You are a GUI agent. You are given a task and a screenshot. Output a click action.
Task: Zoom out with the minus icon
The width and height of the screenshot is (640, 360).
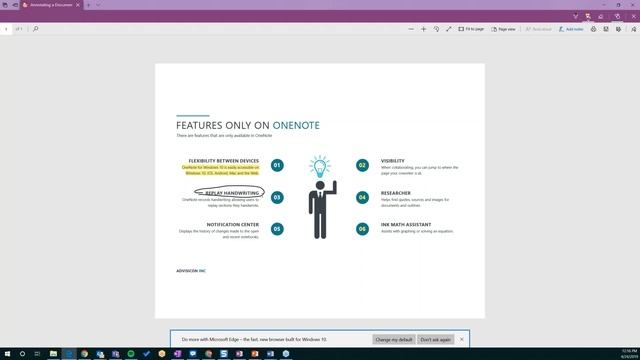411,29
